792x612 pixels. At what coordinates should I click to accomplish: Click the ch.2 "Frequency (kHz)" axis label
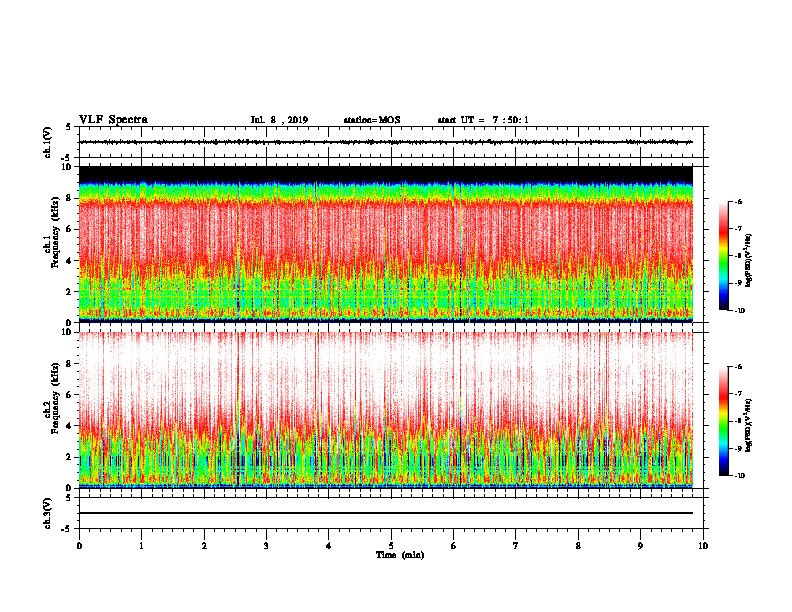56,398
